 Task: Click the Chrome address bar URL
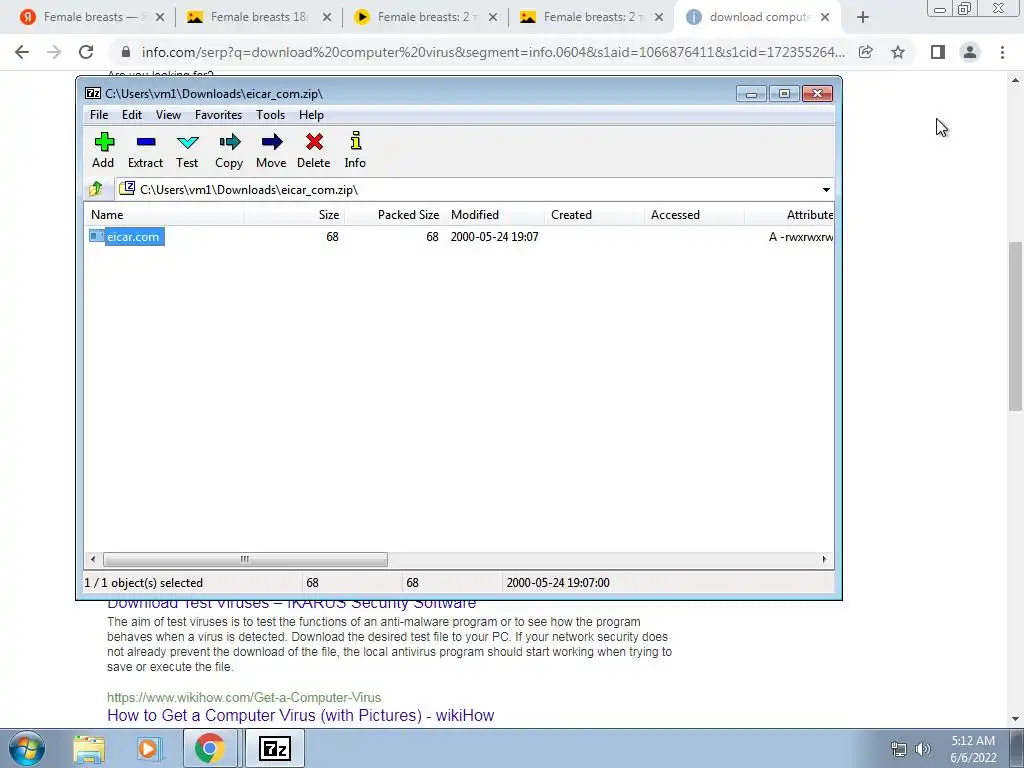pos(493,52)
